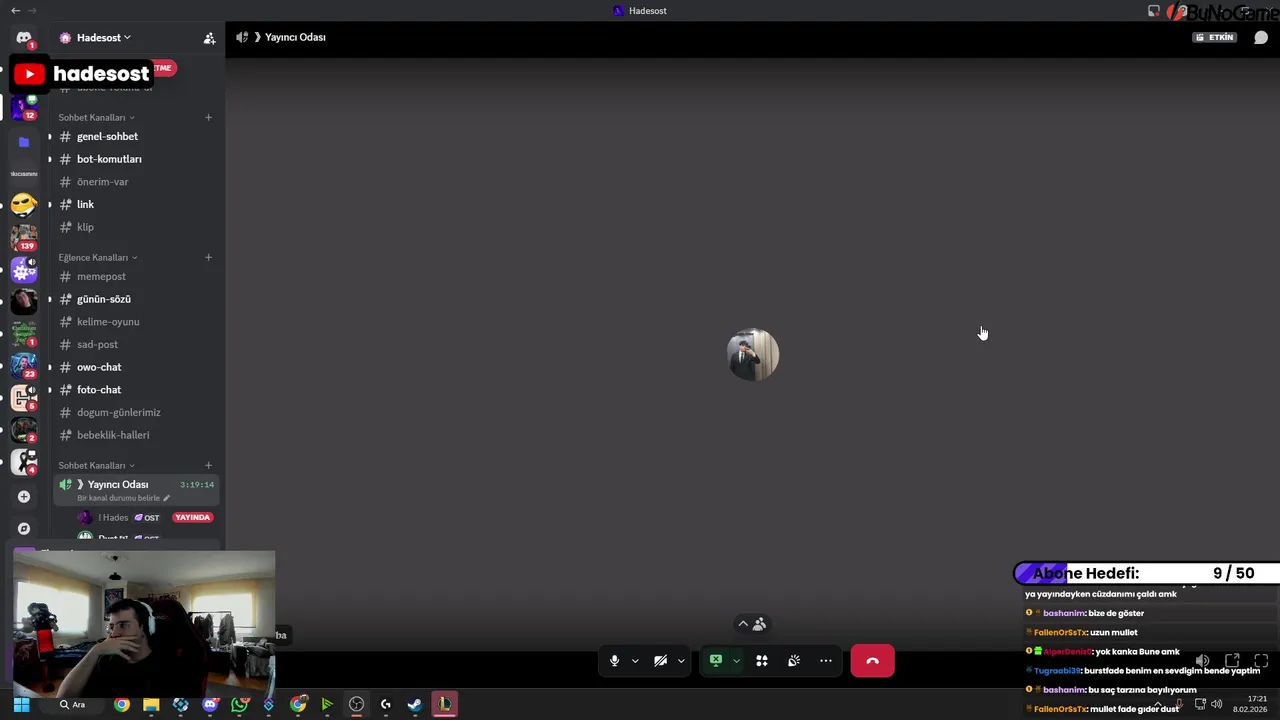Open Steam from the taskbar
Image resolution: width=1280 pixels, height=720 pixels.
pos(414,705)
